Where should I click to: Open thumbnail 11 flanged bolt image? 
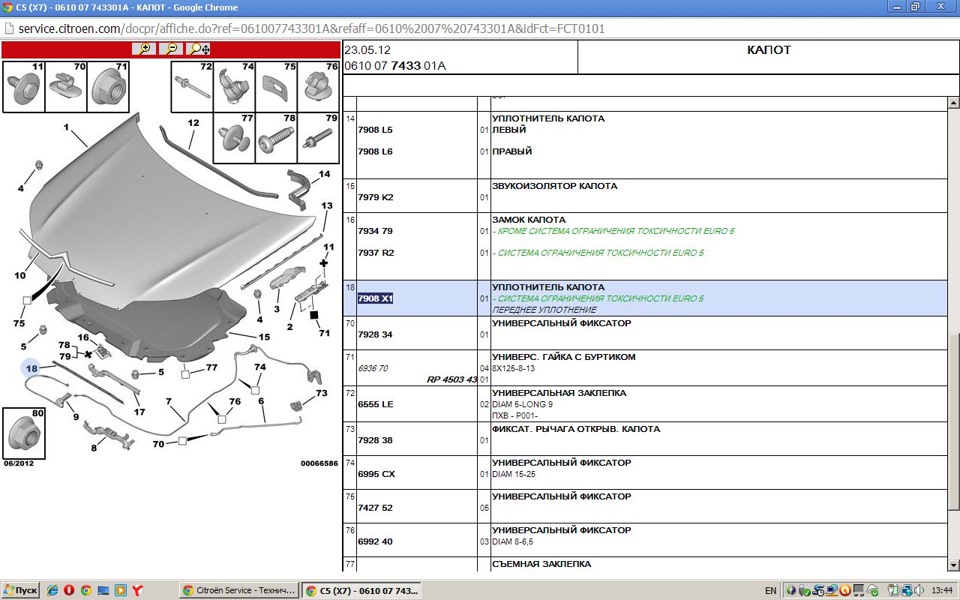click(x=24, y=87)
